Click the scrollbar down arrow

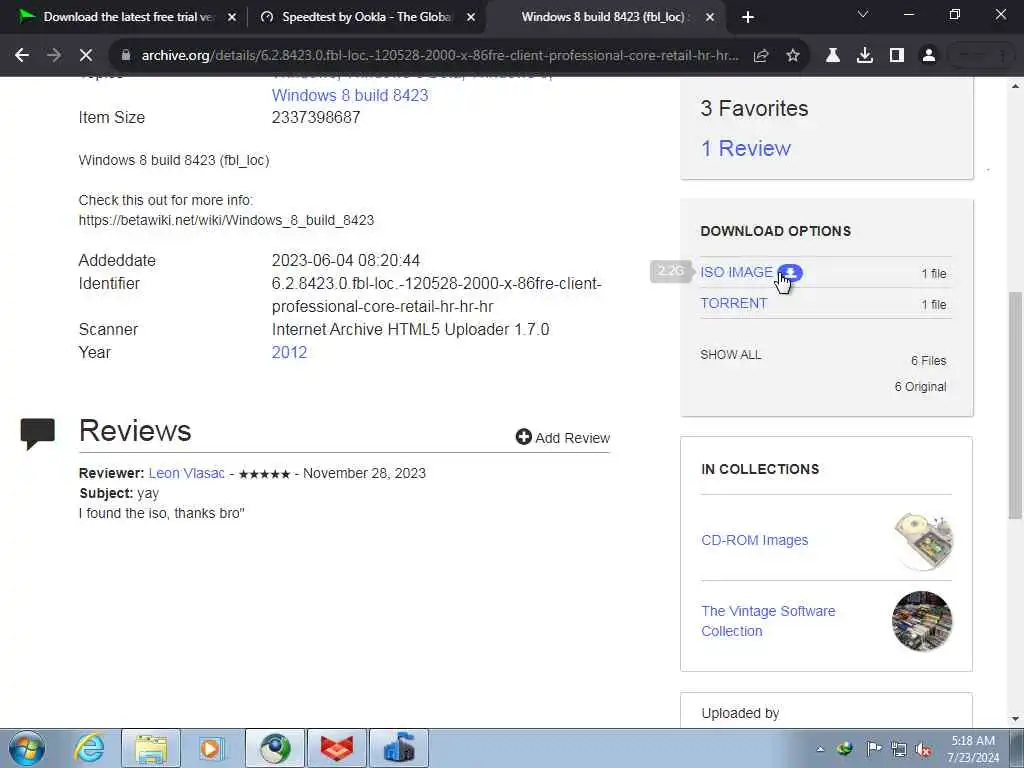tap(1016, 720)
